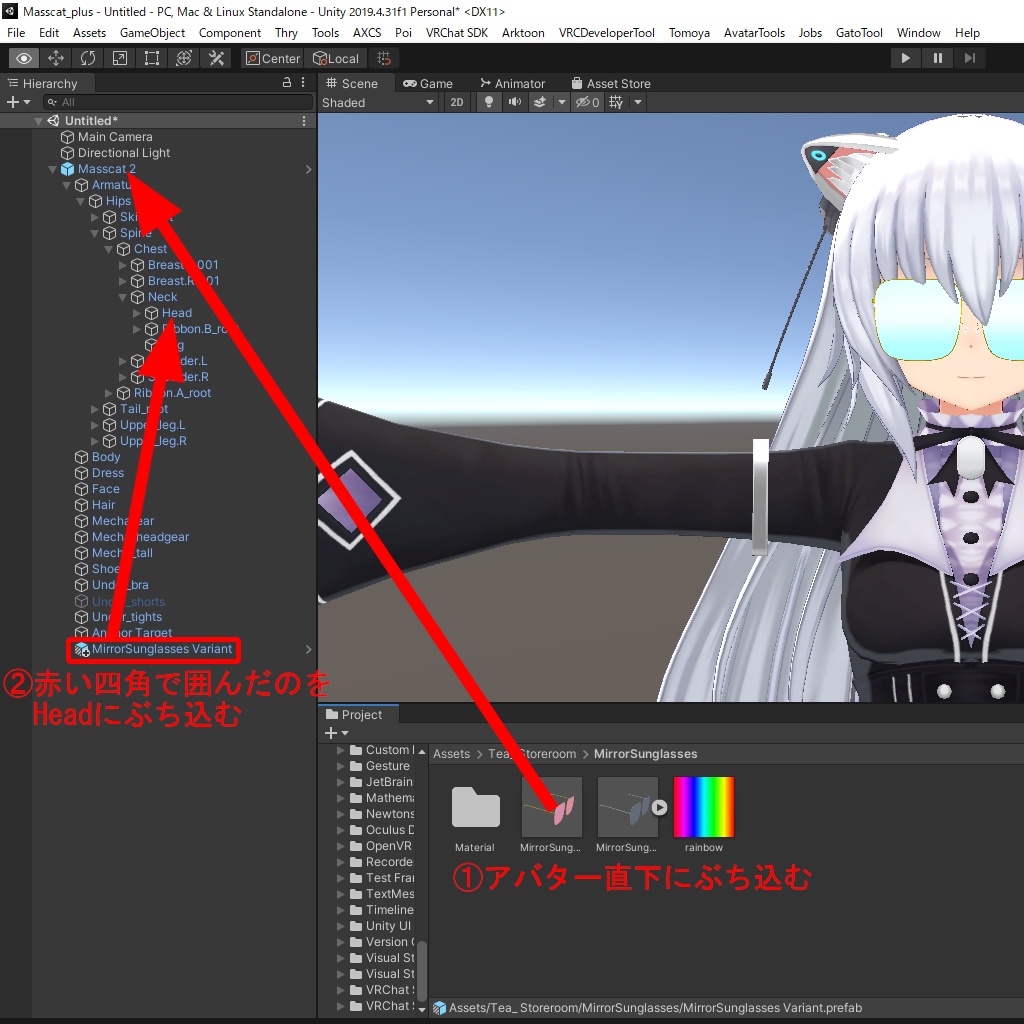Open Shaded draw mode dropdown
The width and height of the screenshot is (1024, 1024).
coord(378,103)
